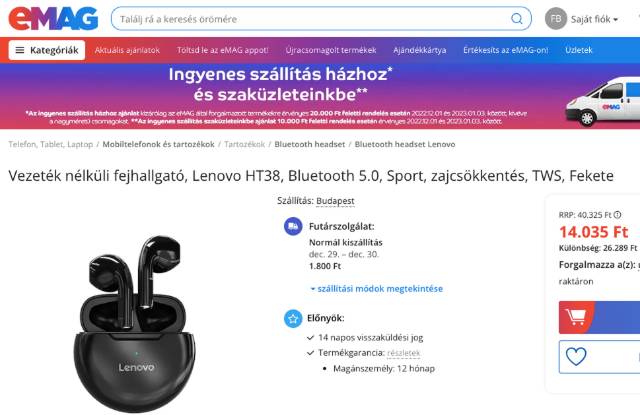Screen dimensions: 640x415
Task: Click the RRP info icon
Action: [618, 215]
